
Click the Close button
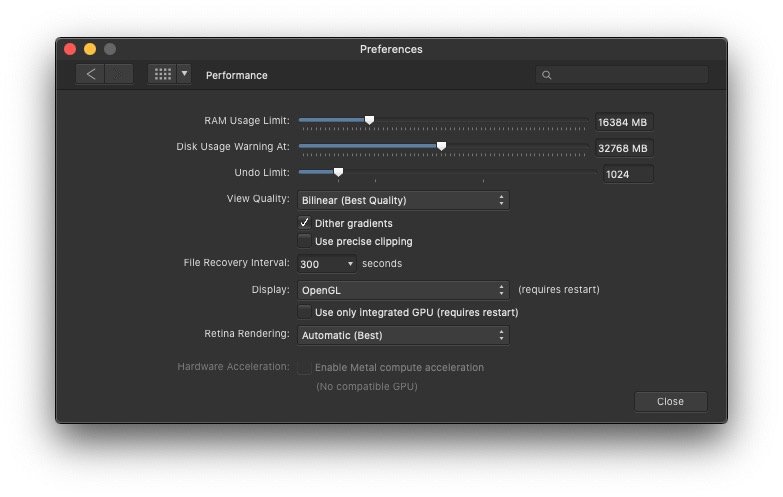(670, 402)
